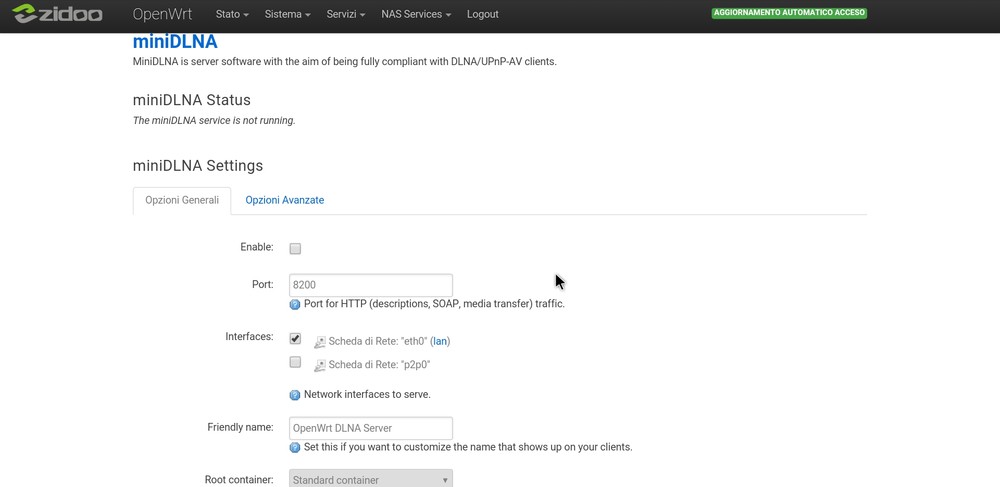Image resolution: width=1000 pixels, height=487 pixels.
Task: Open the NAS Services menu
Action: click(x=416, y=15)
